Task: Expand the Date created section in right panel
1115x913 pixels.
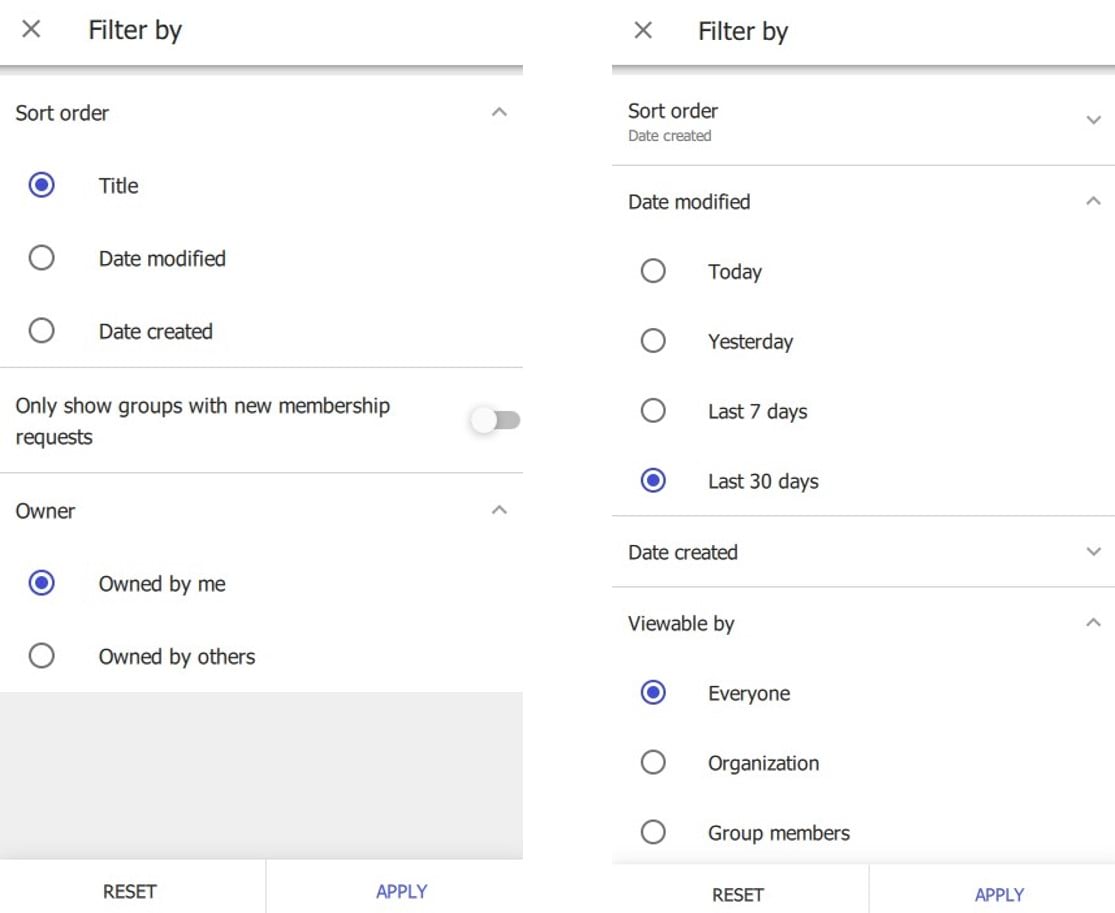Action: [1093, 552]
